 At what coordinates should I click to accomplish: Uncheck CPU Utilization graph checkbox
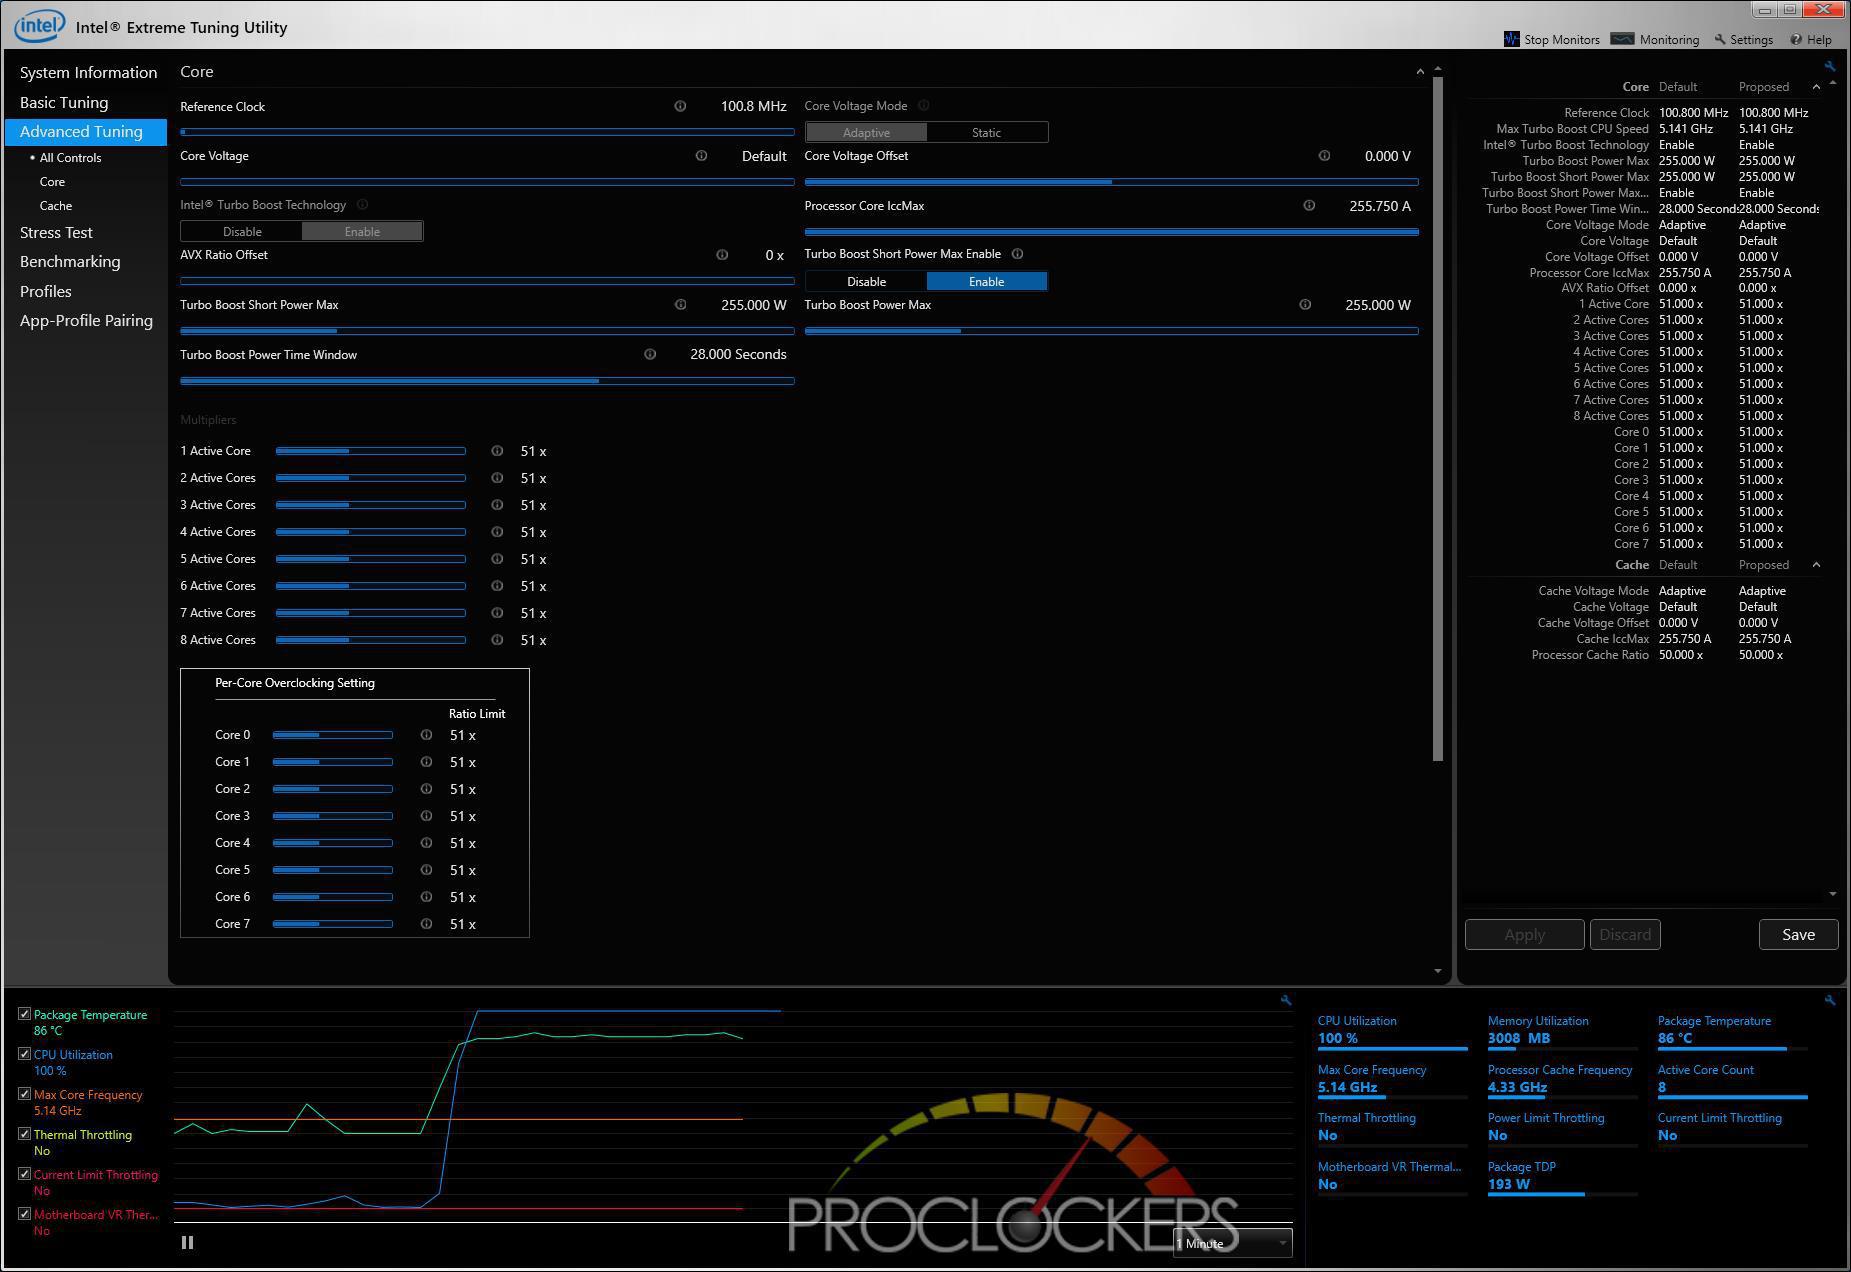(x=25, y=1054)
